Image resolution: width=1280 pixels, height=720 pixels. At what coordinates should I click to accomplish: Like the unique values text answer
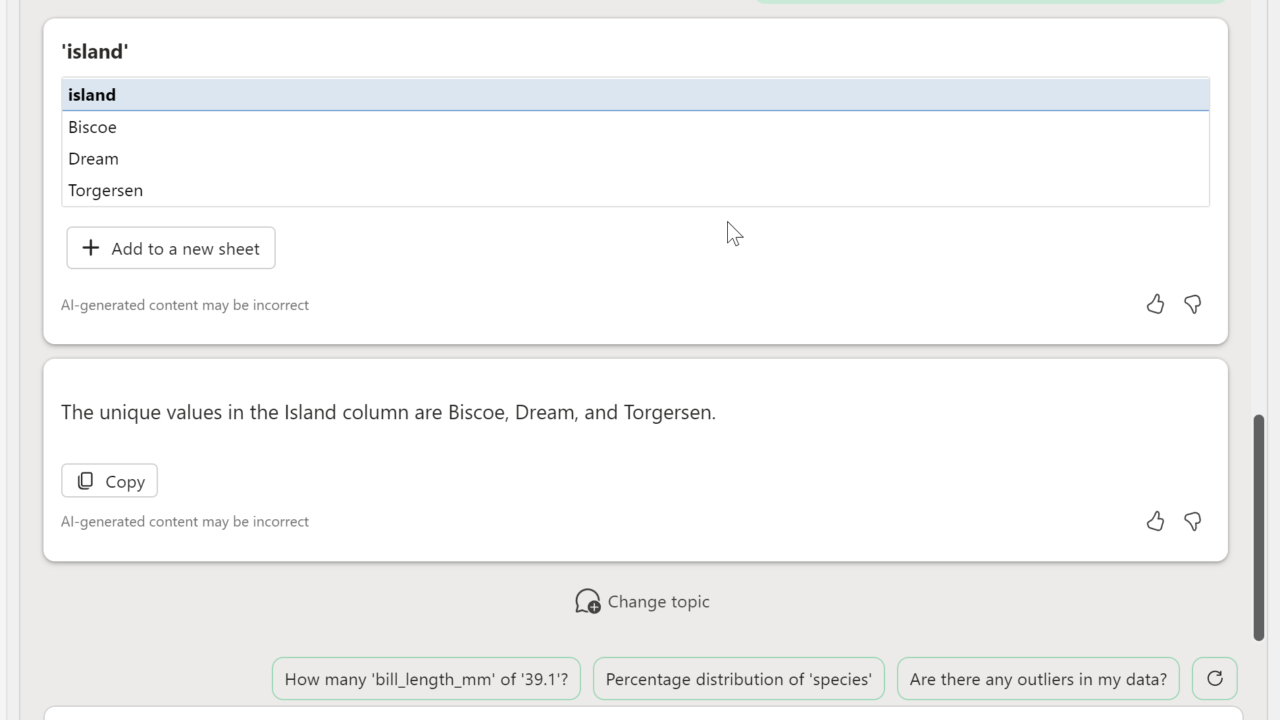(x=1155, y=521)
